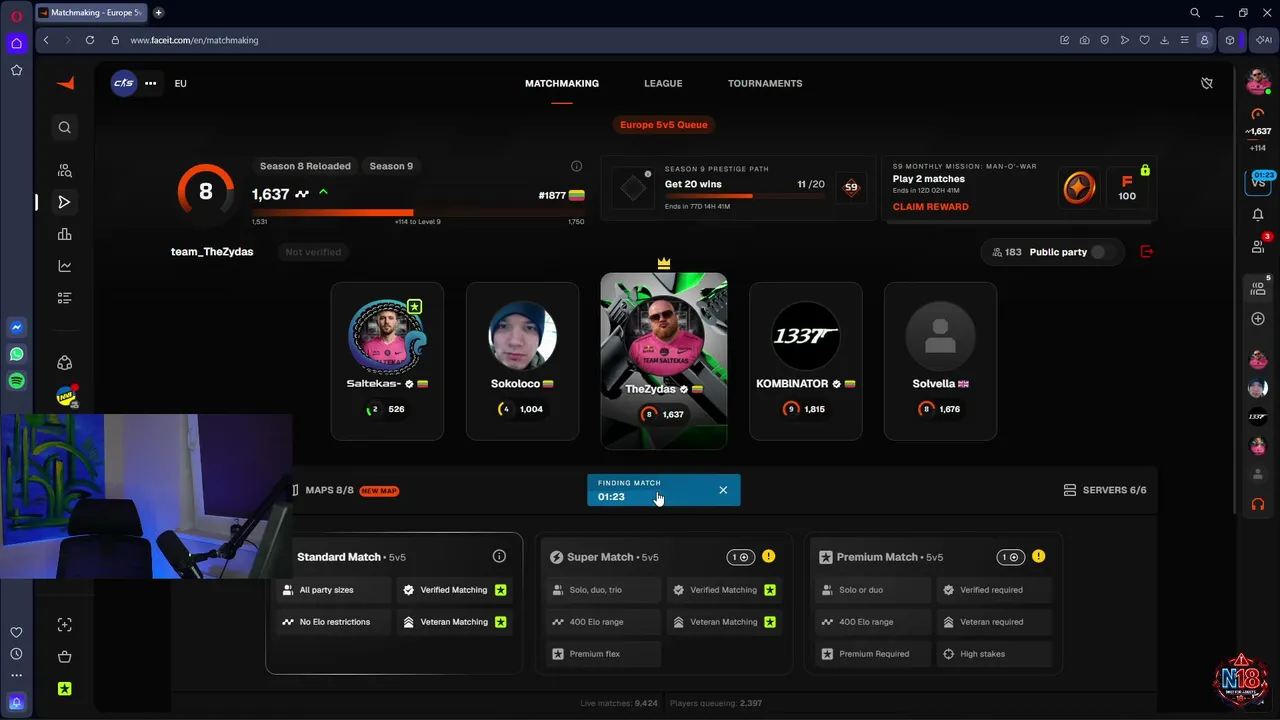Screen dimensions: 1280x720
Task: Open Sokoloco player card
Action: pyautogui.click(x=522, y=361)
